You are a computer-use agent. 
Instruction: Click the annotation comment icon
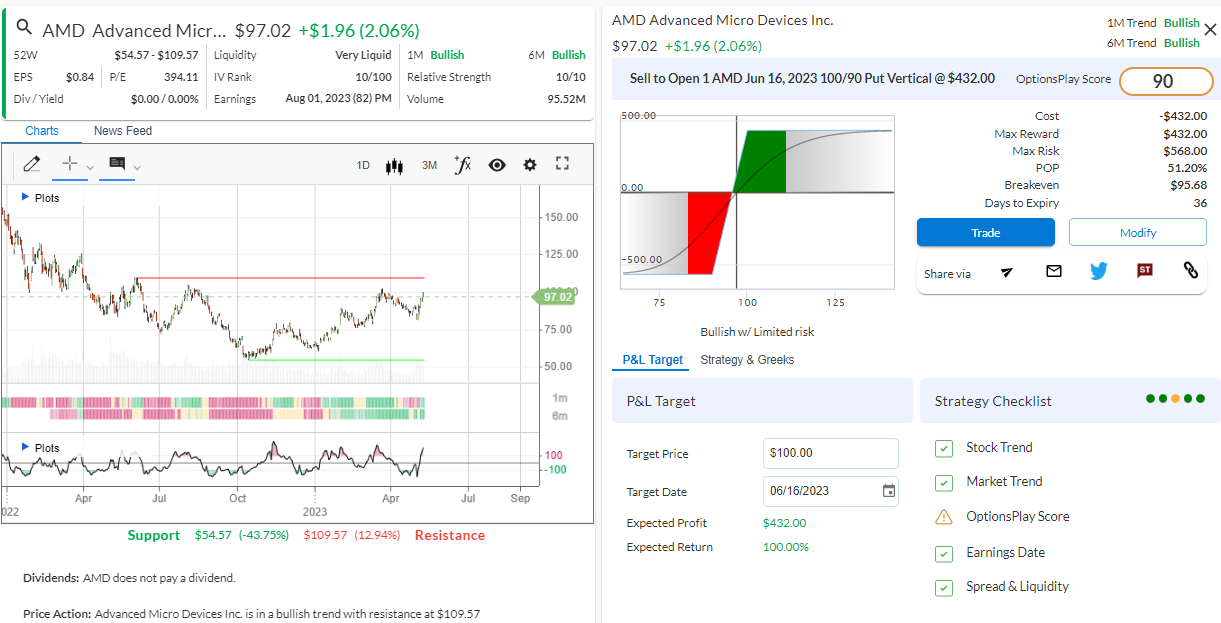(117, 164)
